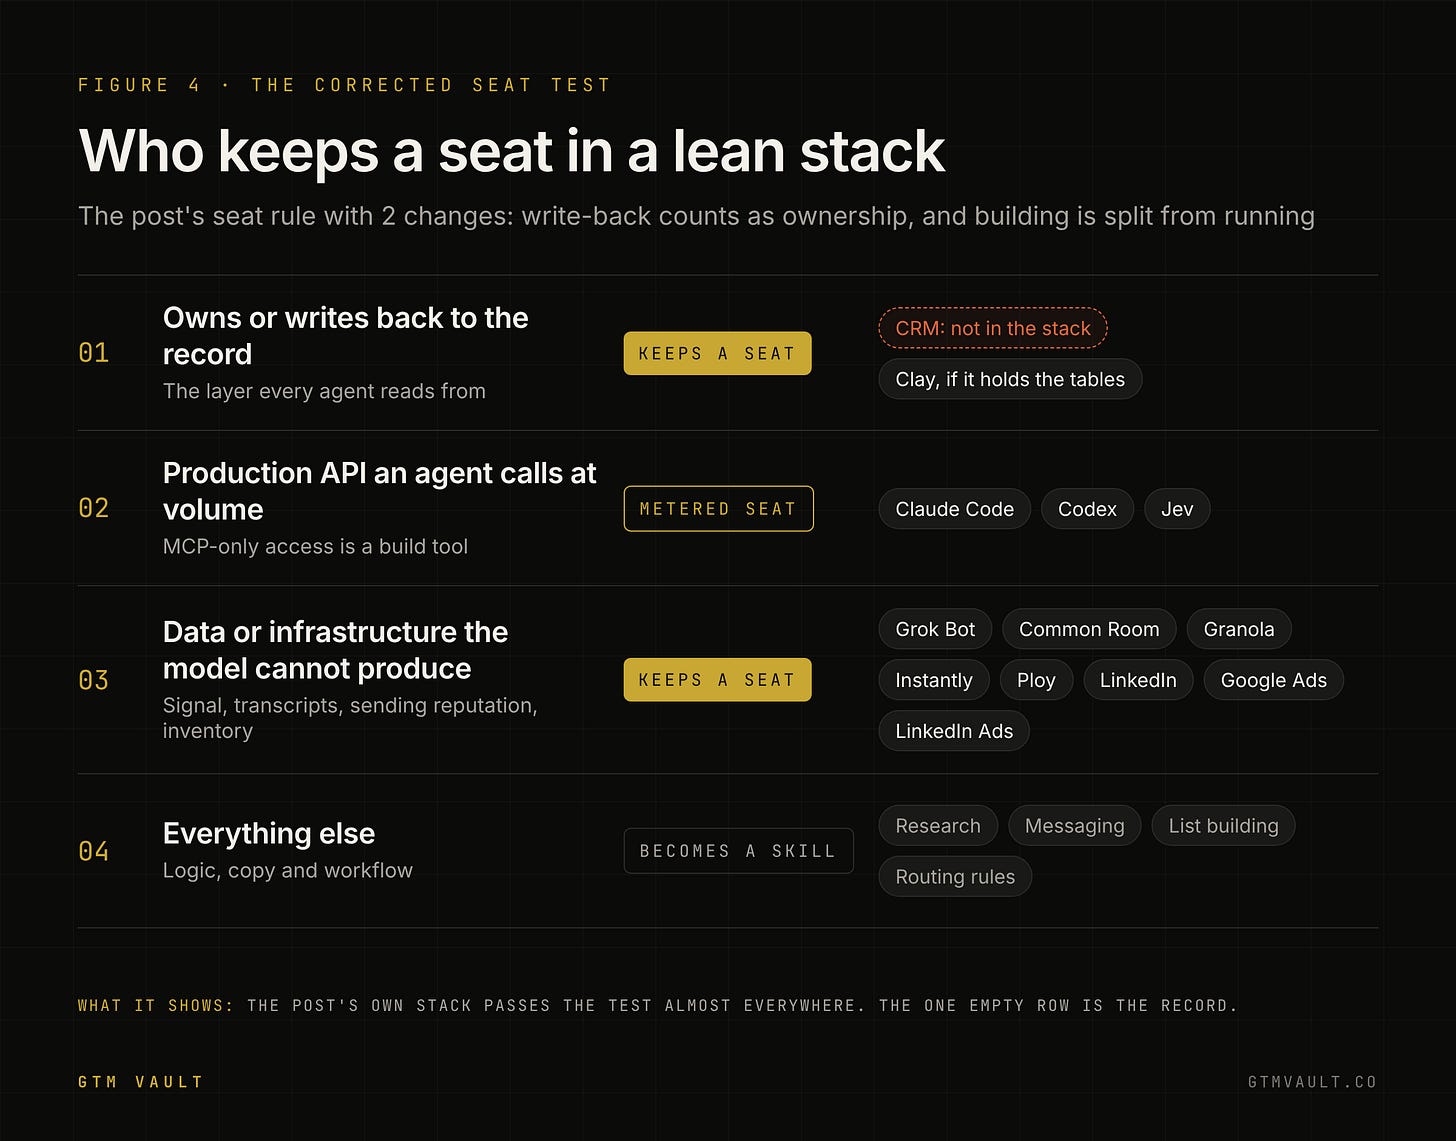Select the 'Google Ads' chip

[1274, 680]
